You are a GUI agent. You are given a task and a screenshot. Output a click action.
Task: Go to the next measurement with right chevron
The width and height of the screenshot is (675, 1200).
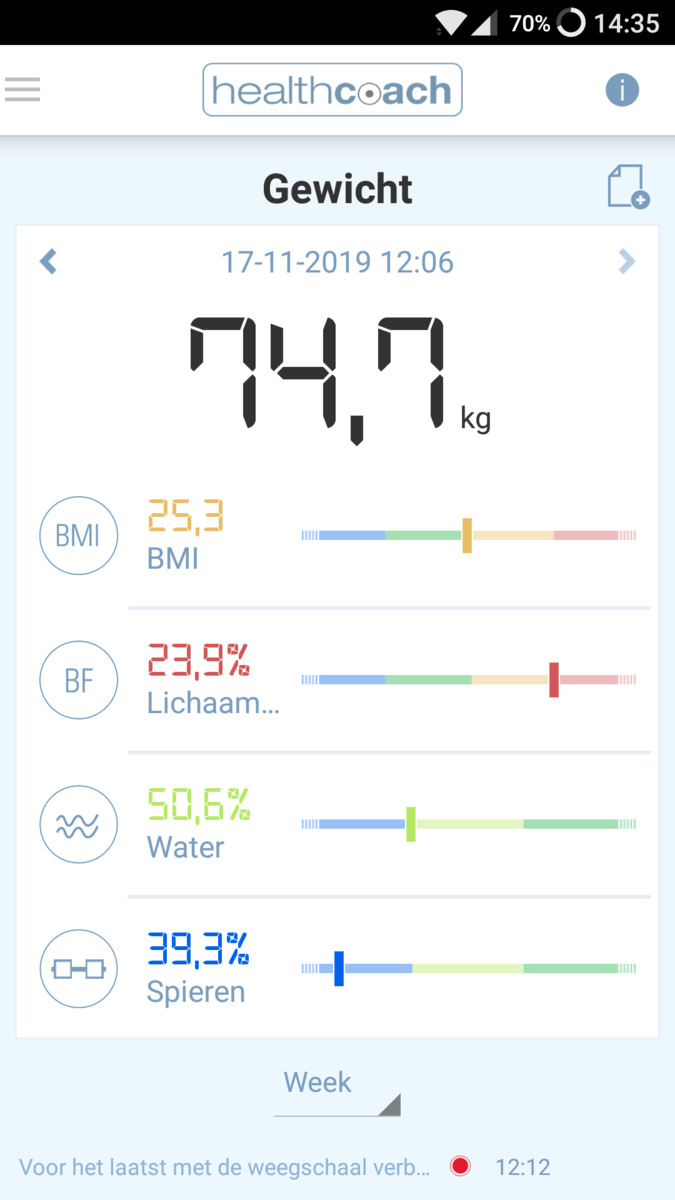tap(627, 261)
